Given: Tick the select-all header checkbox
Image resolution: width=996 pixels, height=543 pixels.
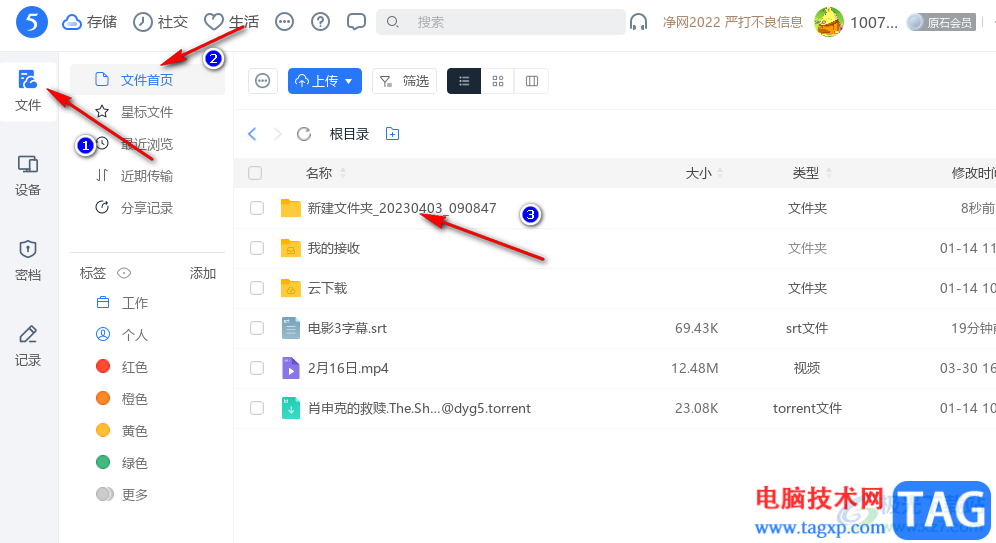Looking at the screenshot, I should 255,173.
